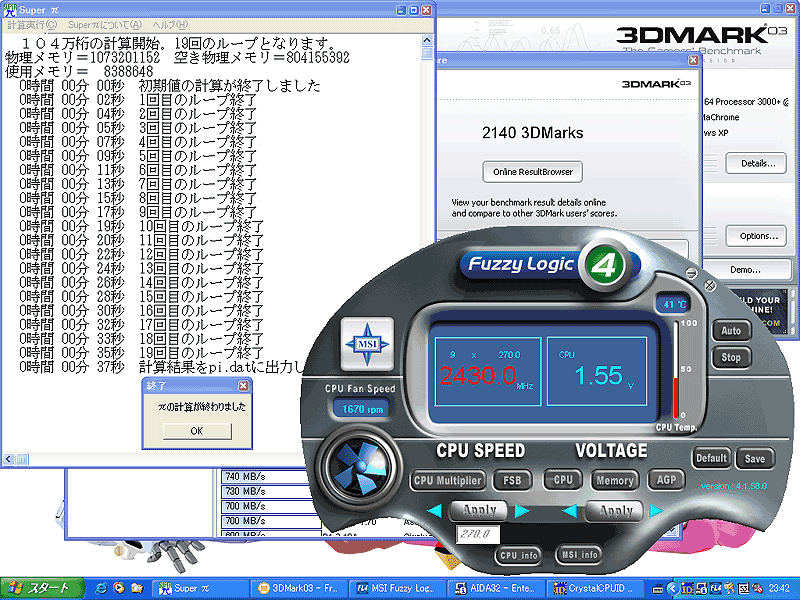Viewport: 800px width, 600px height.
Task: Click the Super π title bar icon
Action: pos(10,9)
